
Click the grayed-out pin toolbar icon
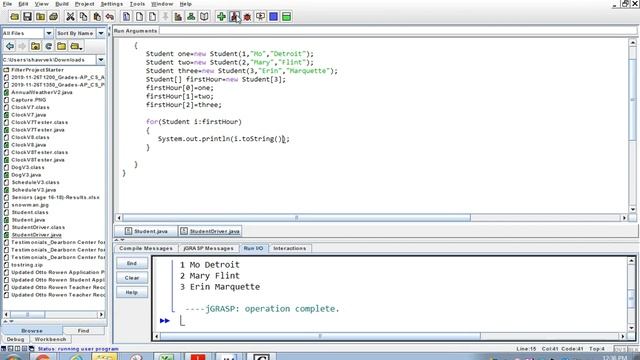tap(165, 17)
